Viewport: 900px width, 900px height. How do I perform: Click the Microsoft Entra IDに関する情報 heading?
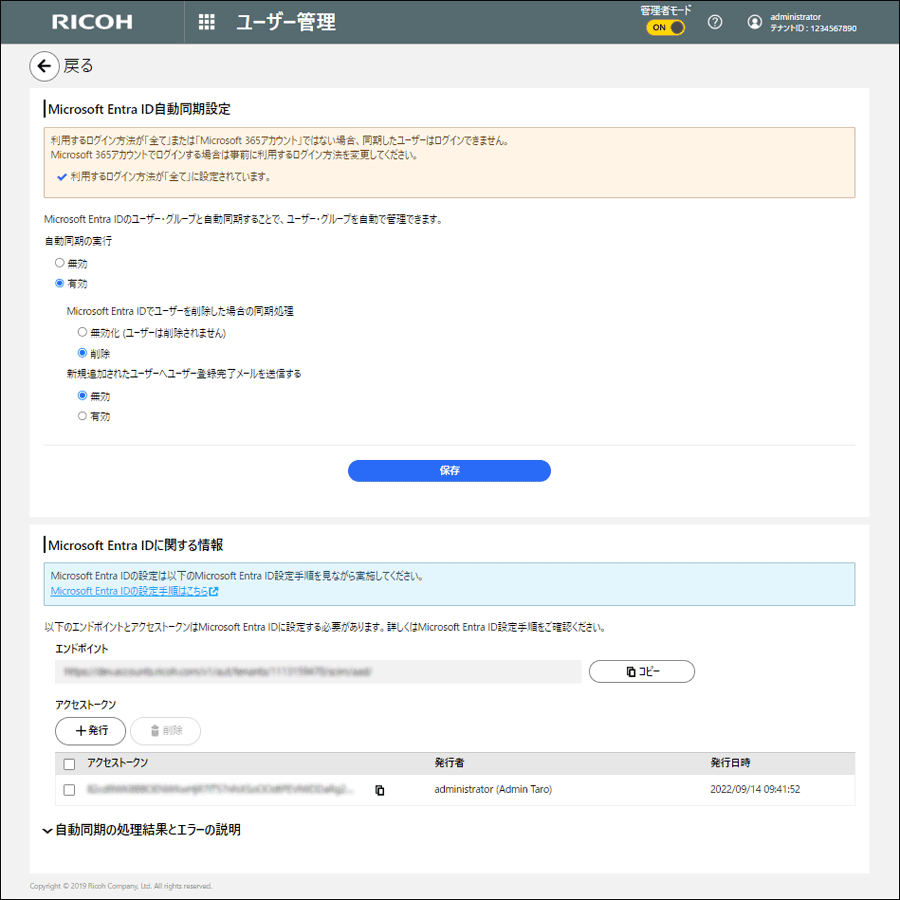click(x=136, y=545)
